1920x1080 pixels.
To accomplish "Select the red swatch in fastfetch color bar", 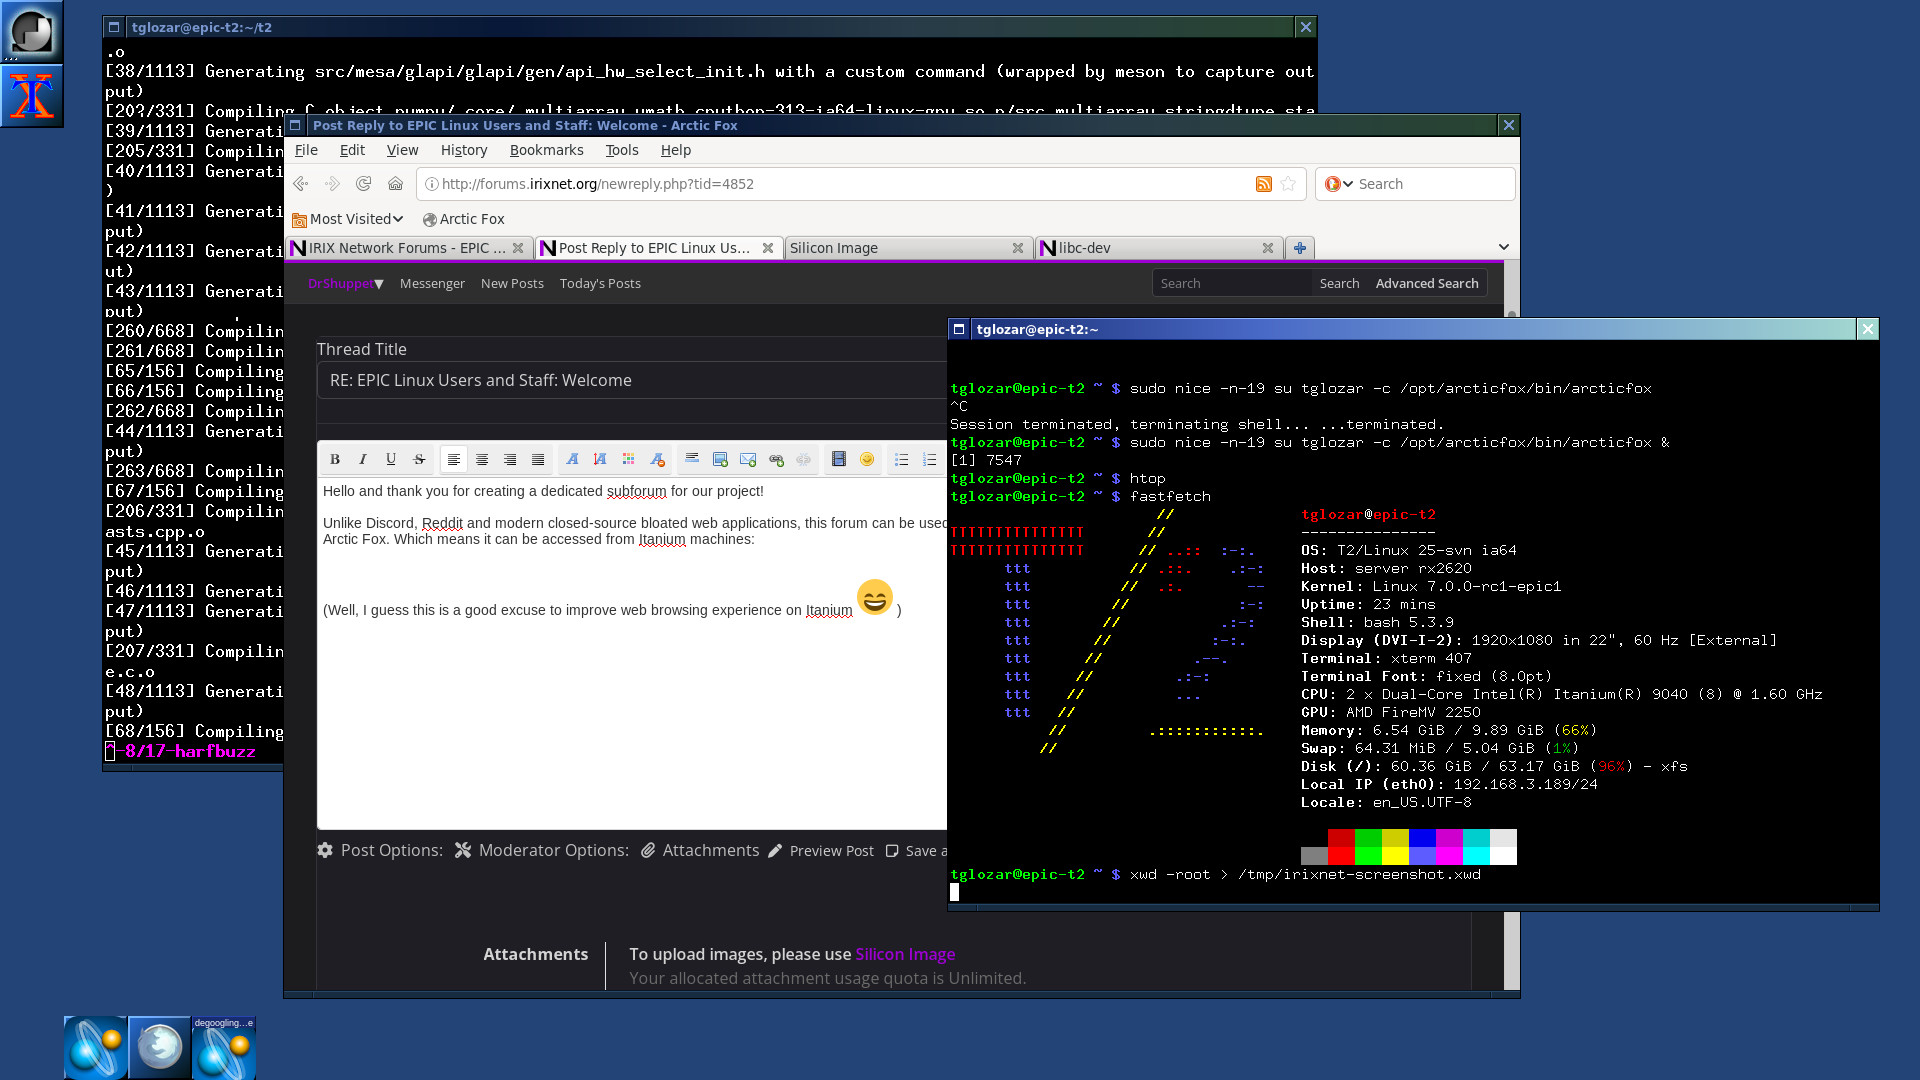I will pos(1341,847).
